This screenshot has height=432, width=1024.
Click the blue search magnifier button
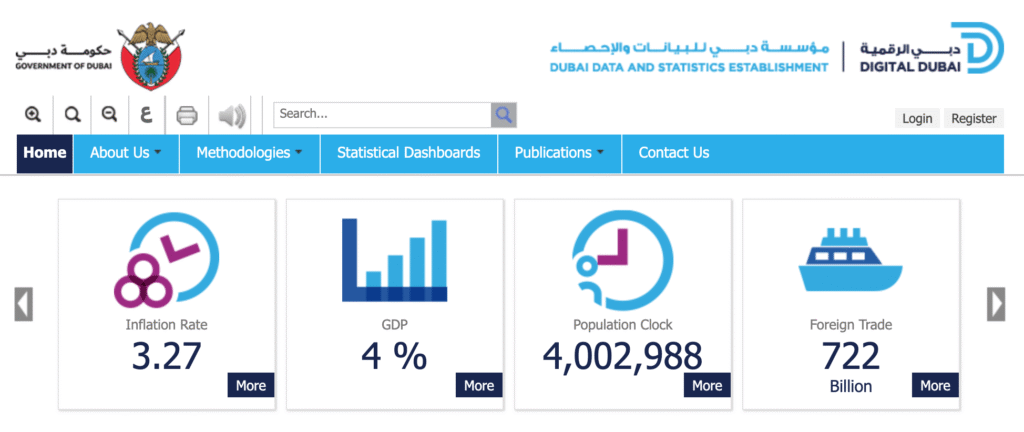tap(503, 115)
